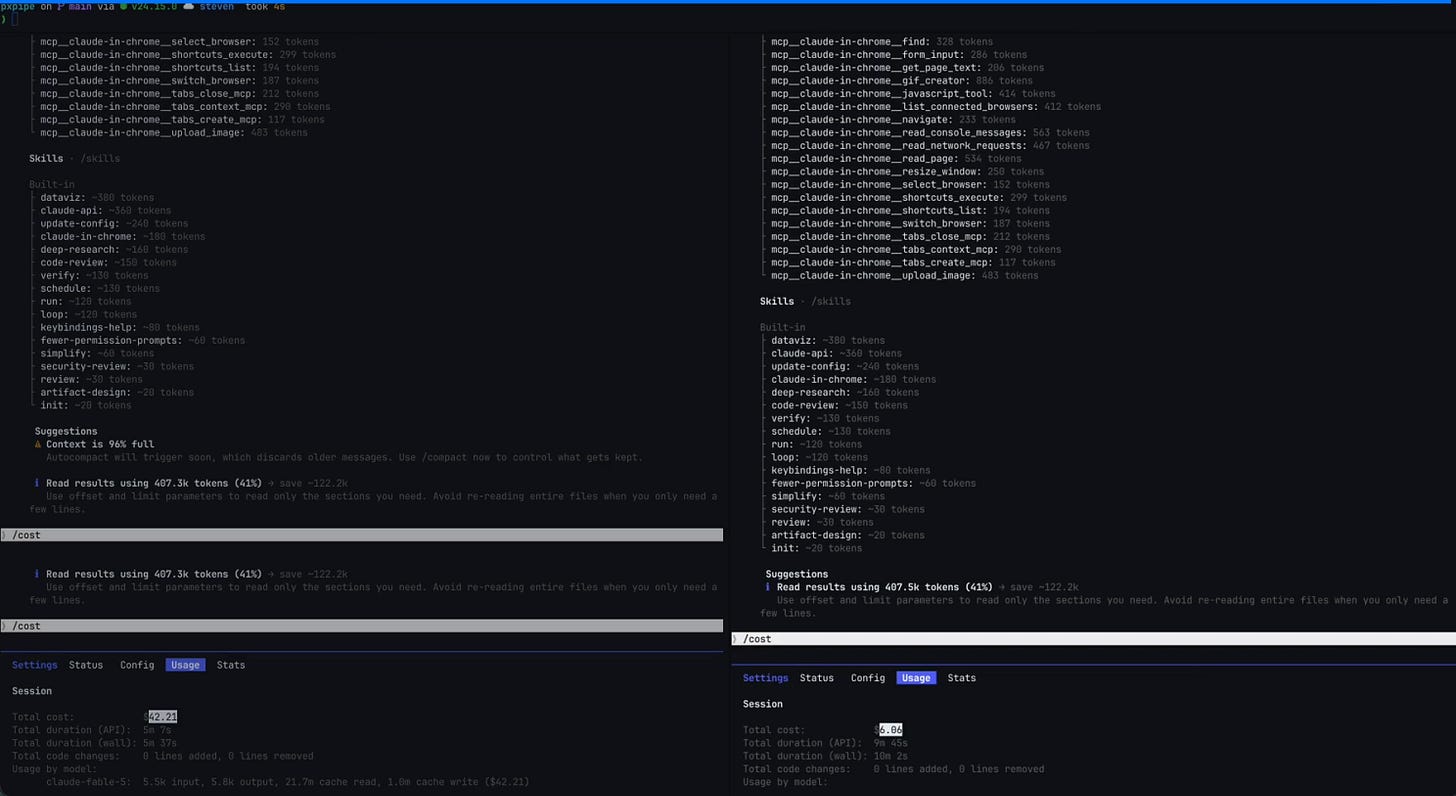Click 'keybindings-help: ~80 tokens' in the right pane

point(850,471)
